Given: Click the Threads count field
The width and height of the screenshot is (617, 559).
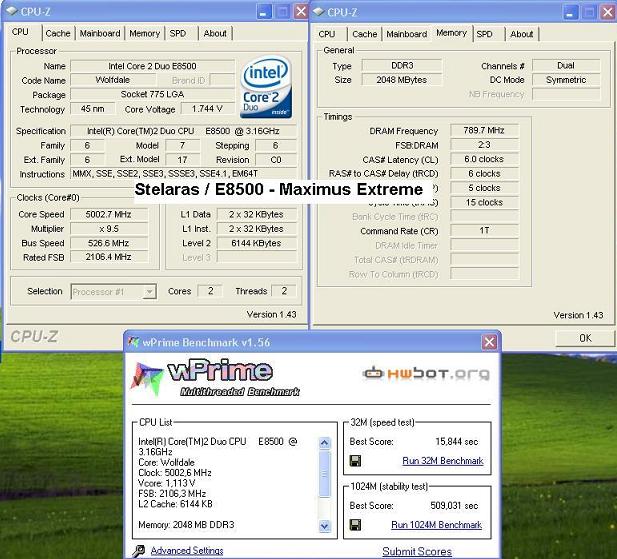Looking at the screenshot, I should [284, 291].
